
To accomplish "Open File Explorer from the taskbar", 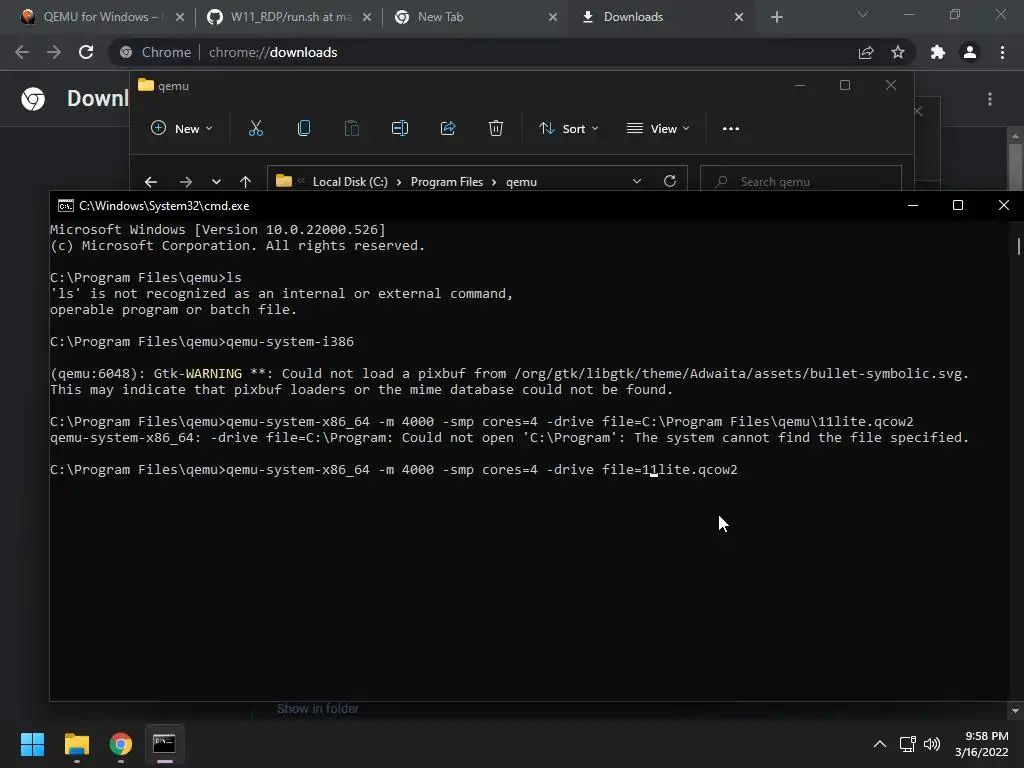I will pos(76,744).
